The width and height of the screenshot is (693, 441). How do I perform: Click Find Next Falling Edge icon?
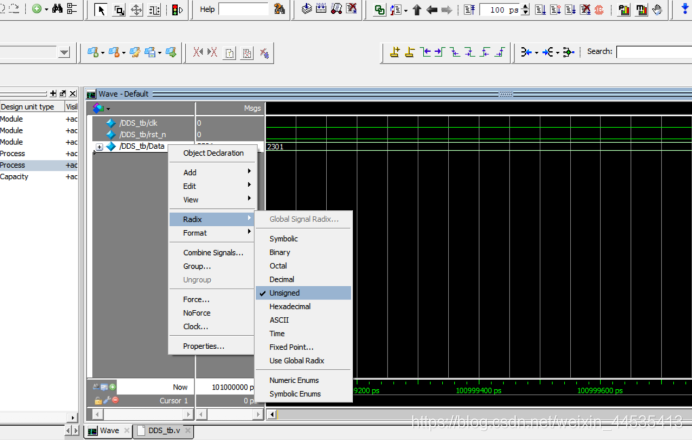[x=470, y=52]
